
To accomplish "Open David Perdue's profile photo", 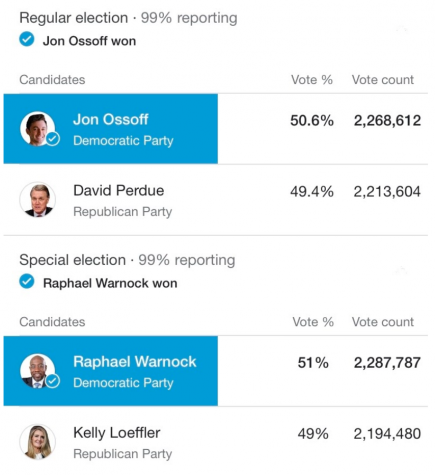I will [37, 199].
